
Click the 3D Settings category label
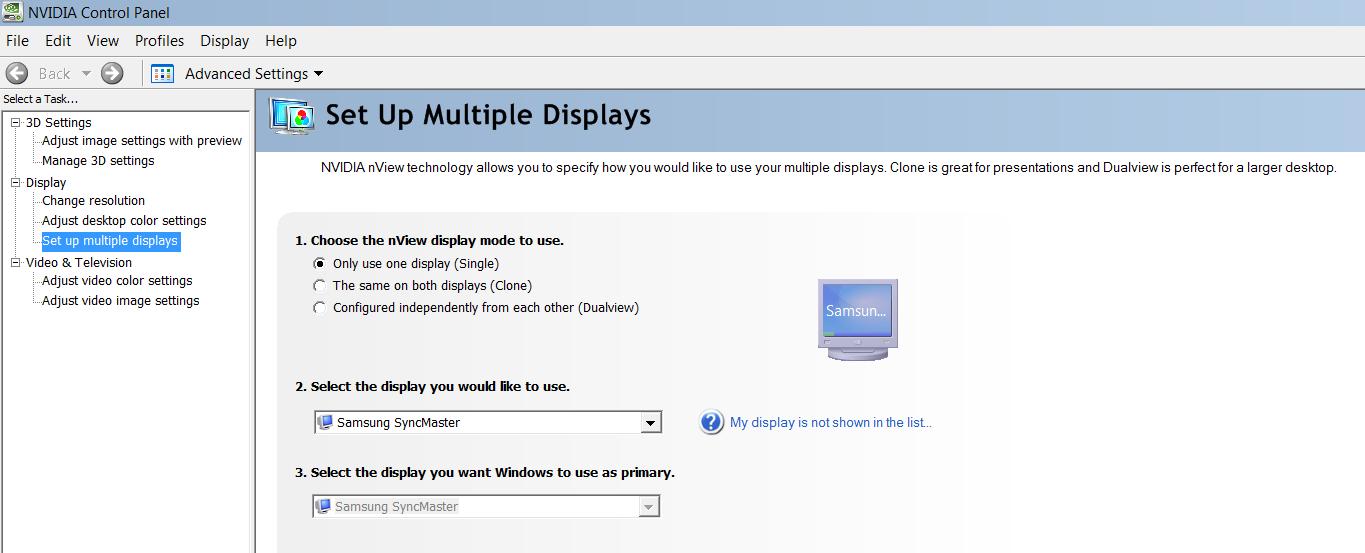point(58,122)
